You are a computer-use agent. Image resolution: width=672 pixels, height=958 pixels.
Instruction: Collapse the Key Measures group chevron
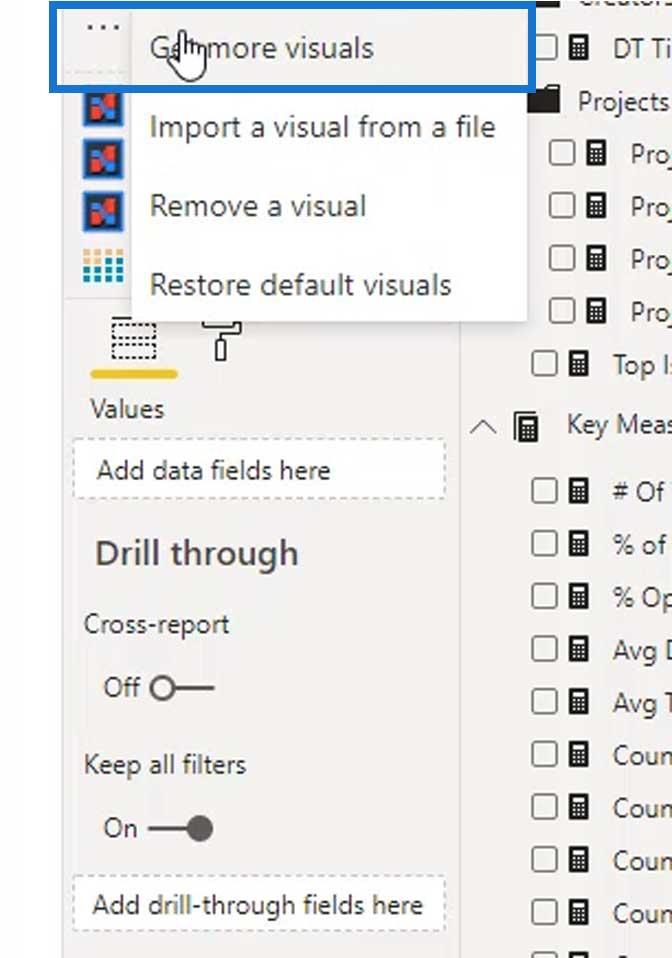[x=483, y=426]
